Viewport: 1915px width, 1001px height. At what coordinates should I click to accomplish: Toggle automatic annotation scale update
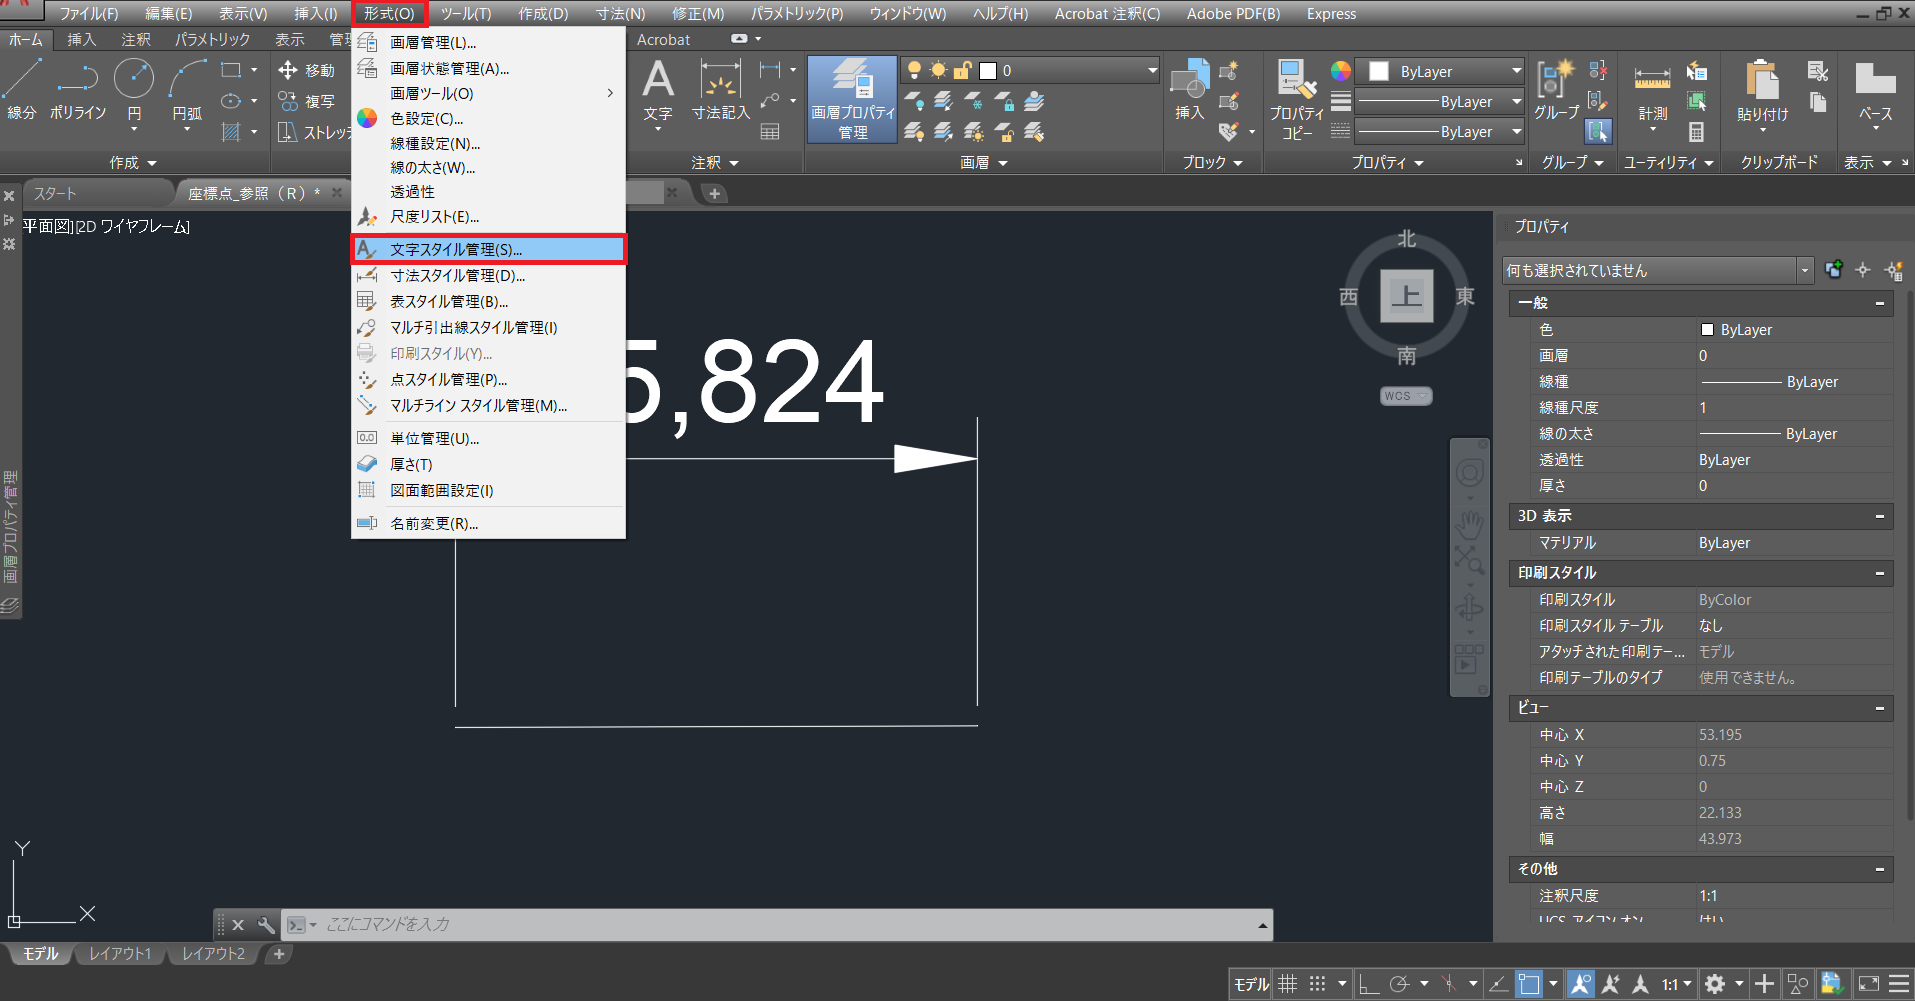1611,984
